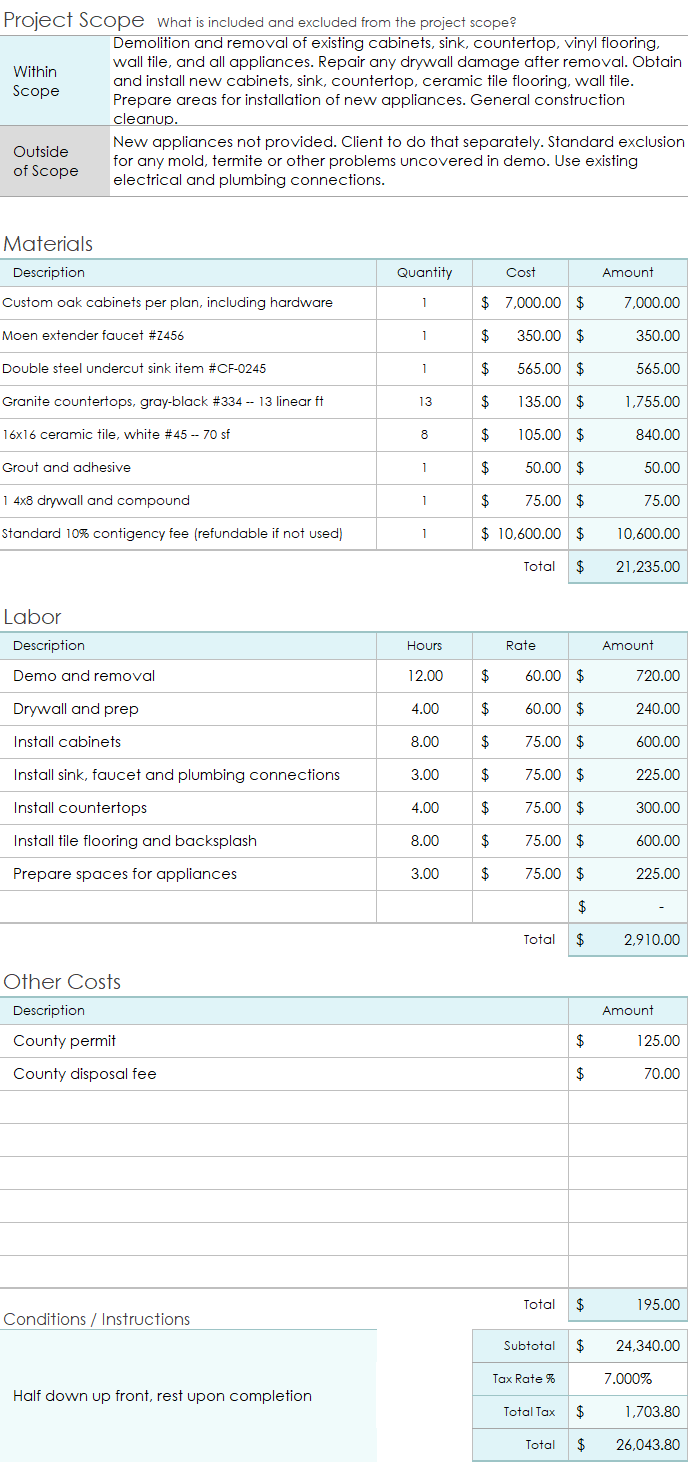This screenshot has height=1471, width=688.
Task: Select the amount cell for 16x16 ceramic tile
Action: tap(628, 435)
